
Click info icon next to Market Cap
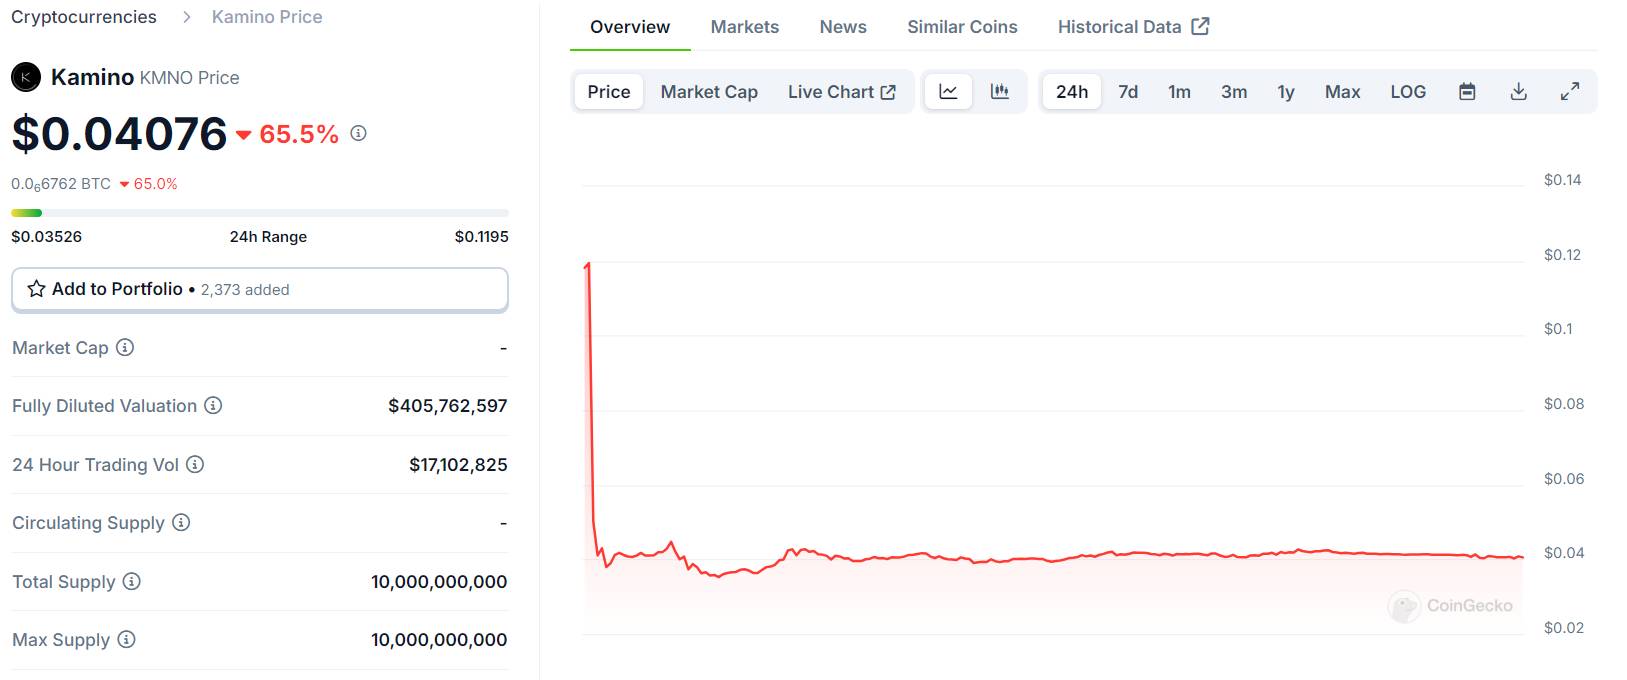pyautogui.click(x=125, y=348)
